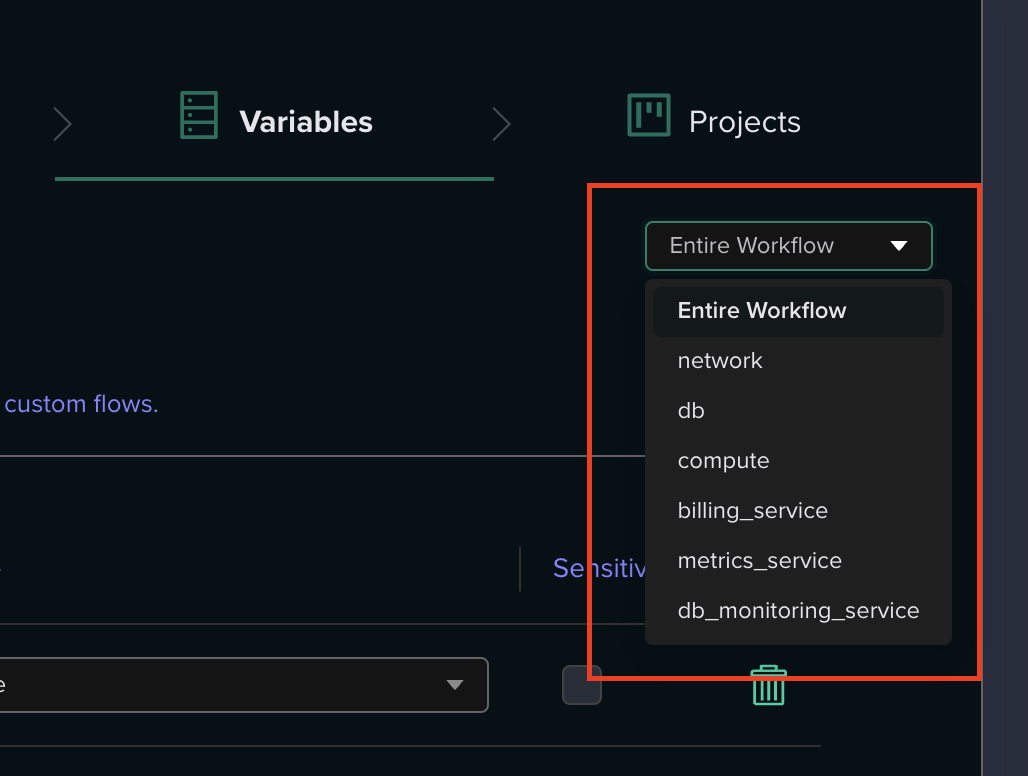Choose compute in the open dropdown

tap(723, 460)
